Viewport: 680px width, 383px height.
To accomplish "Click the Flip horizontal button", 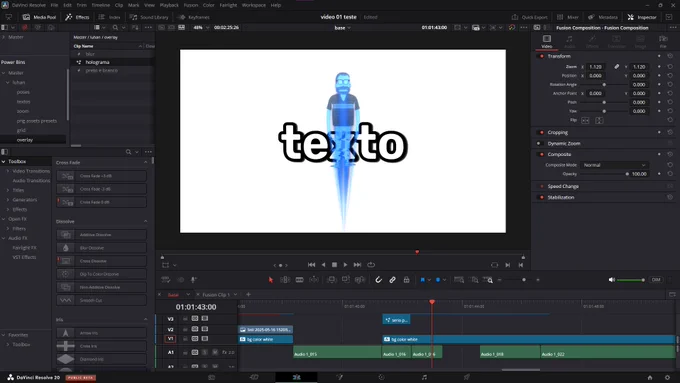I will click(585, 120).
